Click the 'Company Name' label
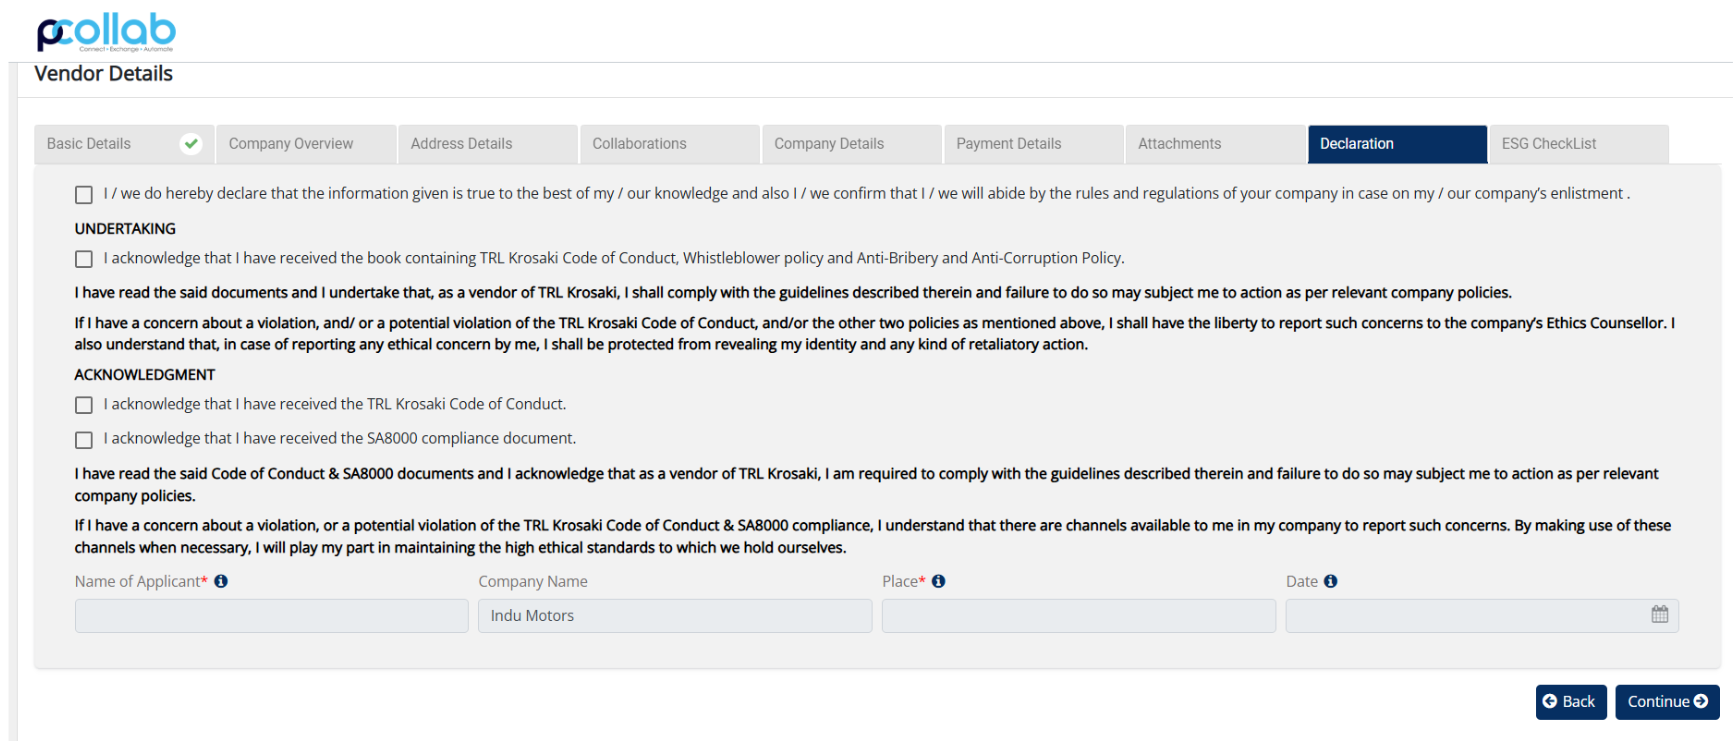Viewport: 1735px width, 741px height. coord(533,581)
